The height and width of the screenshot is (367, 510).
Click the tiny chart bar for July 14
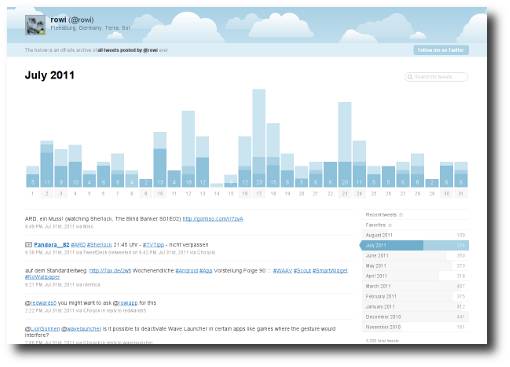tap(217, 185)
